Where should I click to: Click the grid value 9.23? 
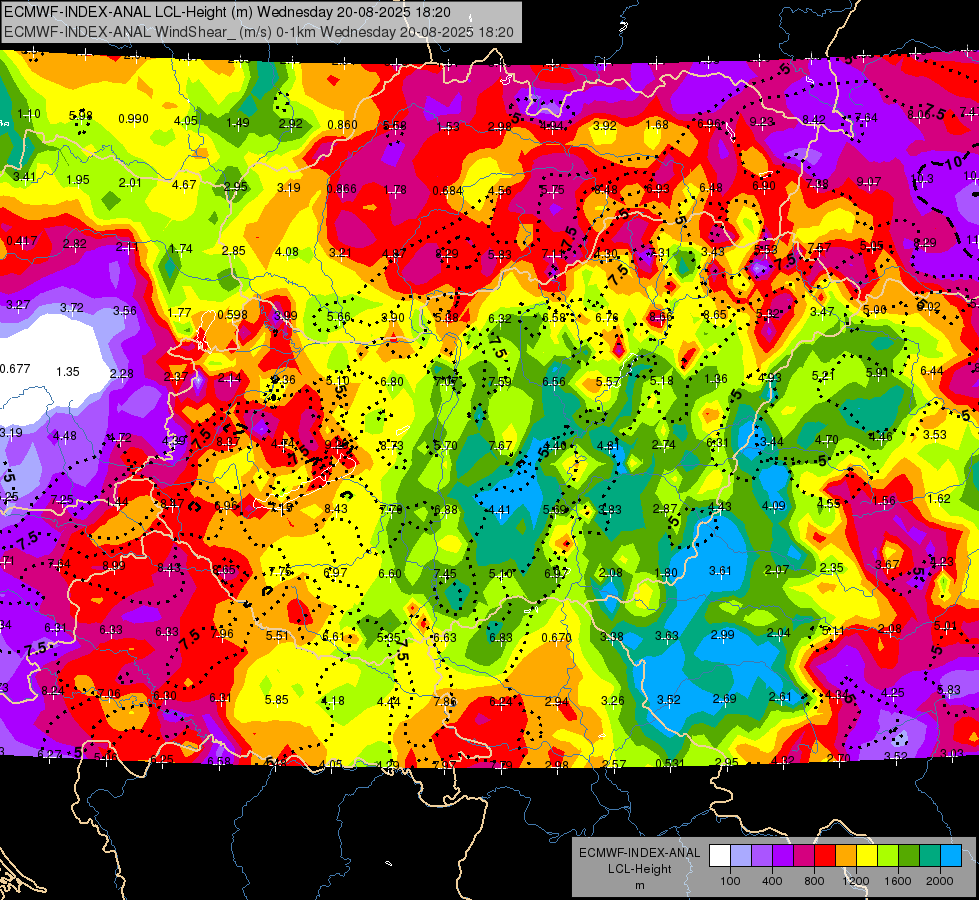coord(762,122)
